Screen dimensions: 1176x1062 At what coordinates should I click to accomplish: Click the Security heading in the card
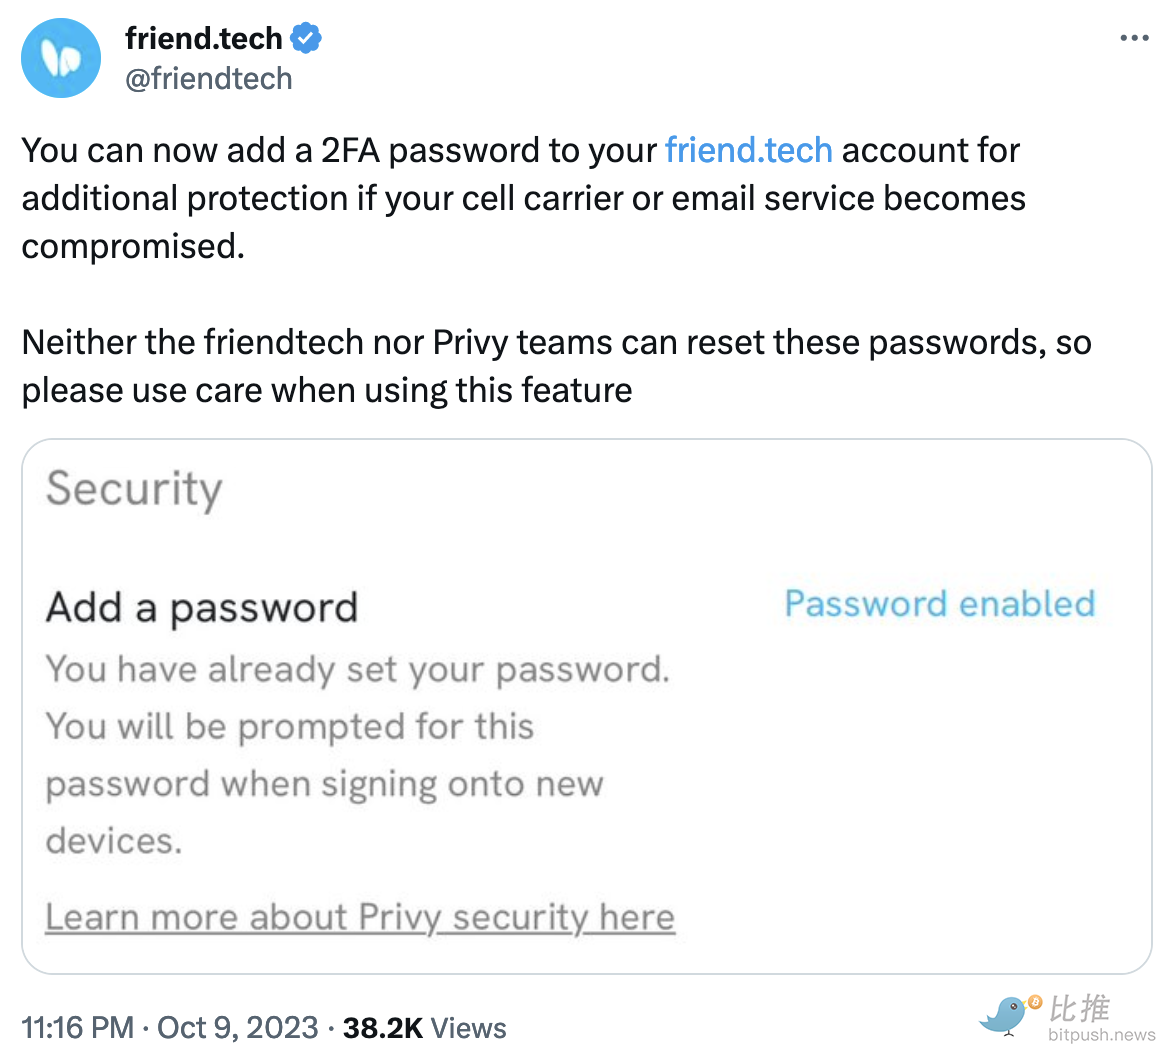click(134, 489)
